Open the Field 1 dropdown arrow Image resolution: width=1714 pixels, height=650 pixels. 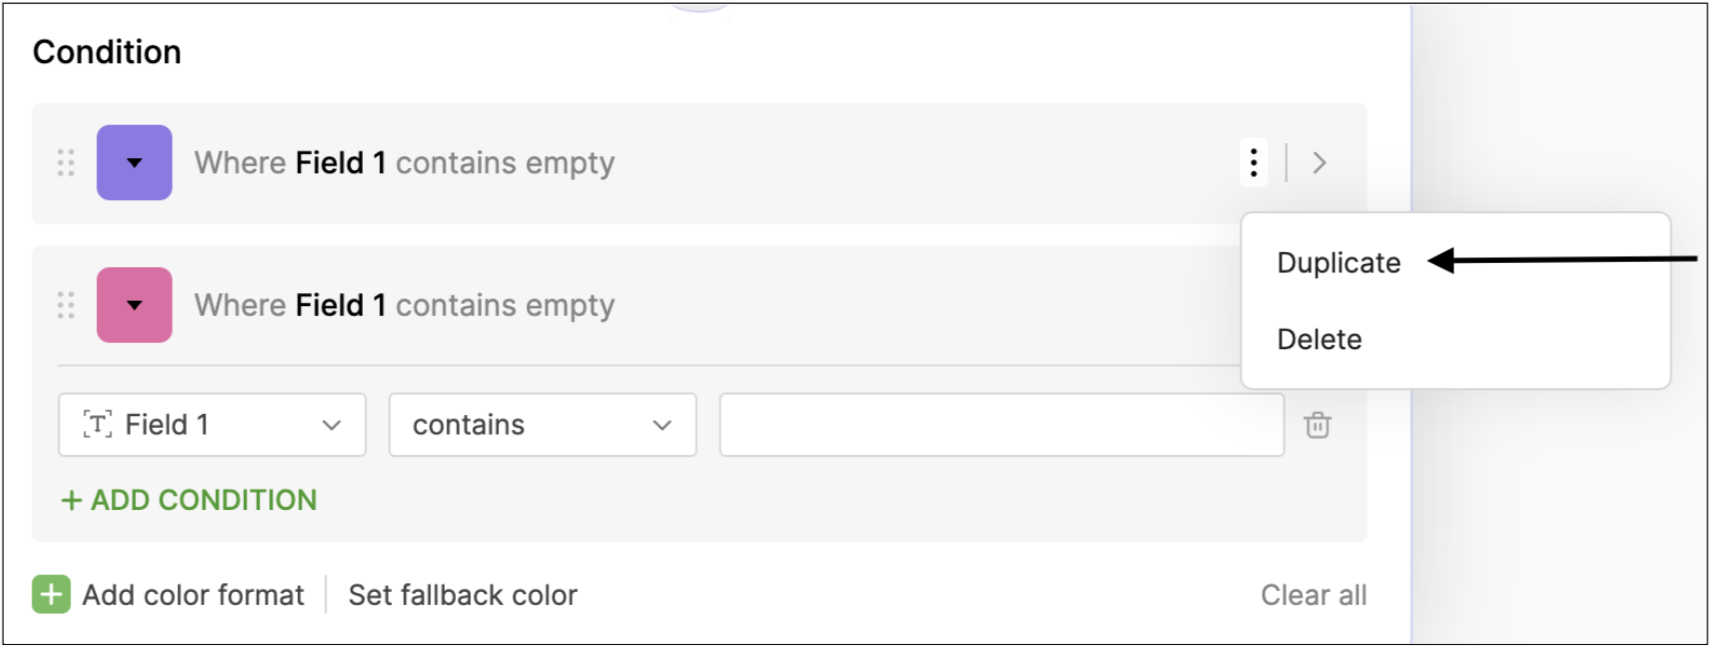(331, 425)
